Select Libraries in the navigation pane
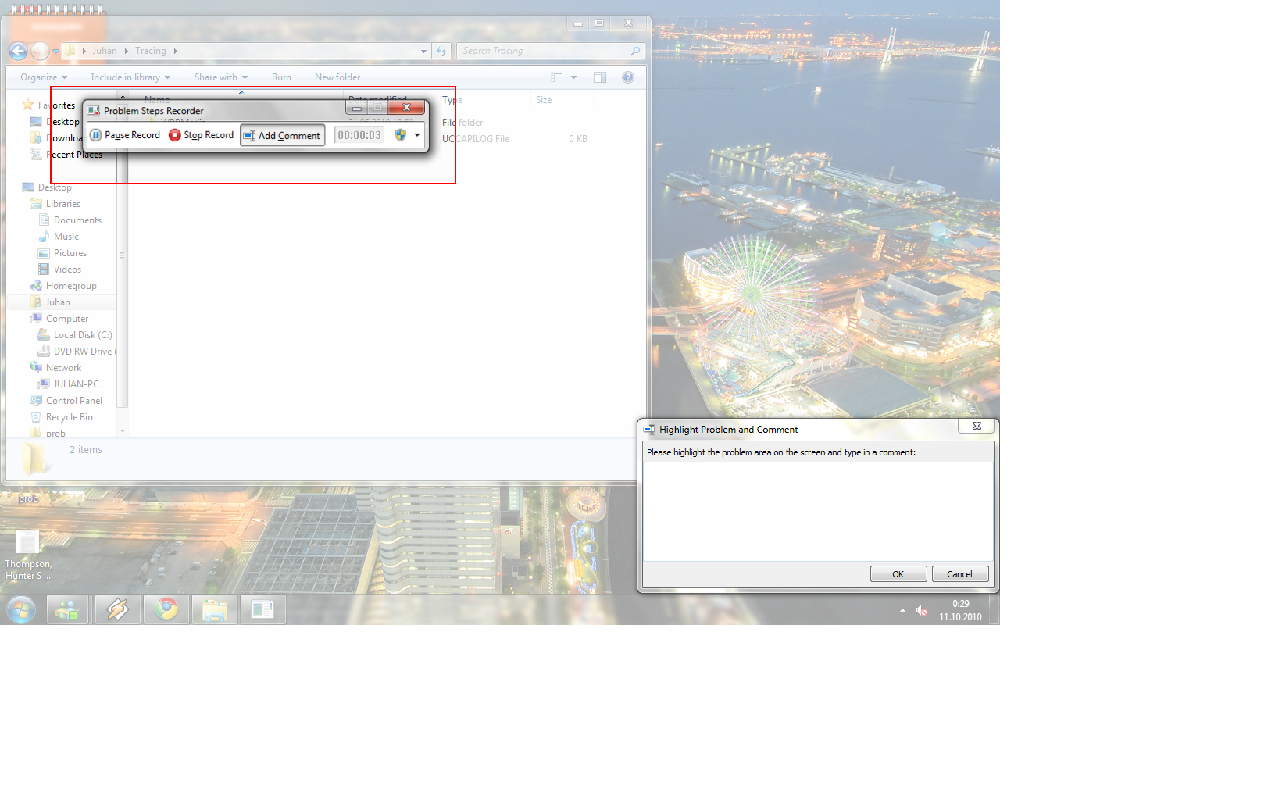This screenshot has height=800, width=1280. tap(62, 204)
